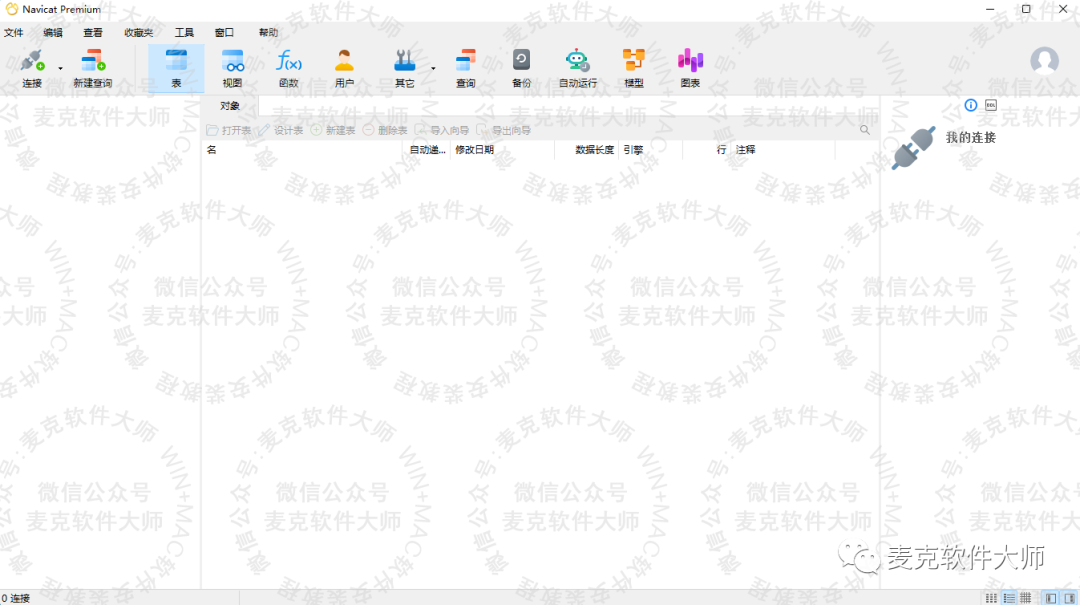Image resolution: width=1080 pixels, height=605 pixels.
Task: Switch to icon grid view in status bar
Action: point(991,598)
